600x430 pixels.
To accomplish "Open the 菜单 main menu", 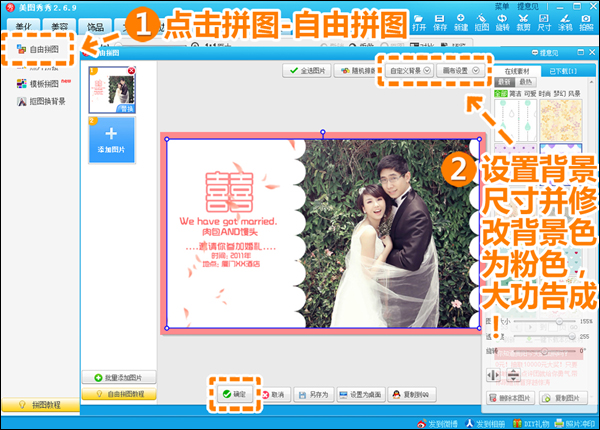I will click(x=502, y=6).
